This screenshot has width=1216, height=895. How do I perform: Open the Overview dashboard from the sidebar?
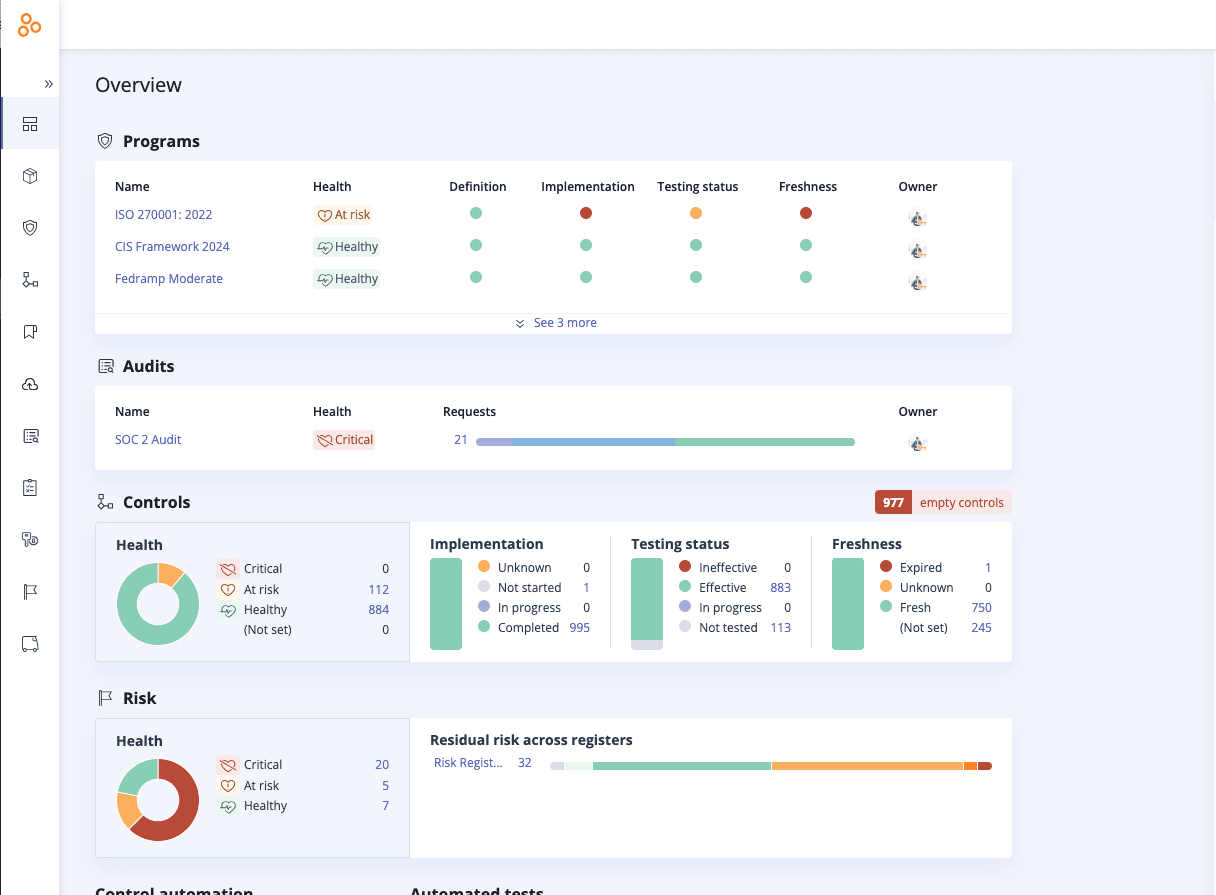tap(30, 123)
